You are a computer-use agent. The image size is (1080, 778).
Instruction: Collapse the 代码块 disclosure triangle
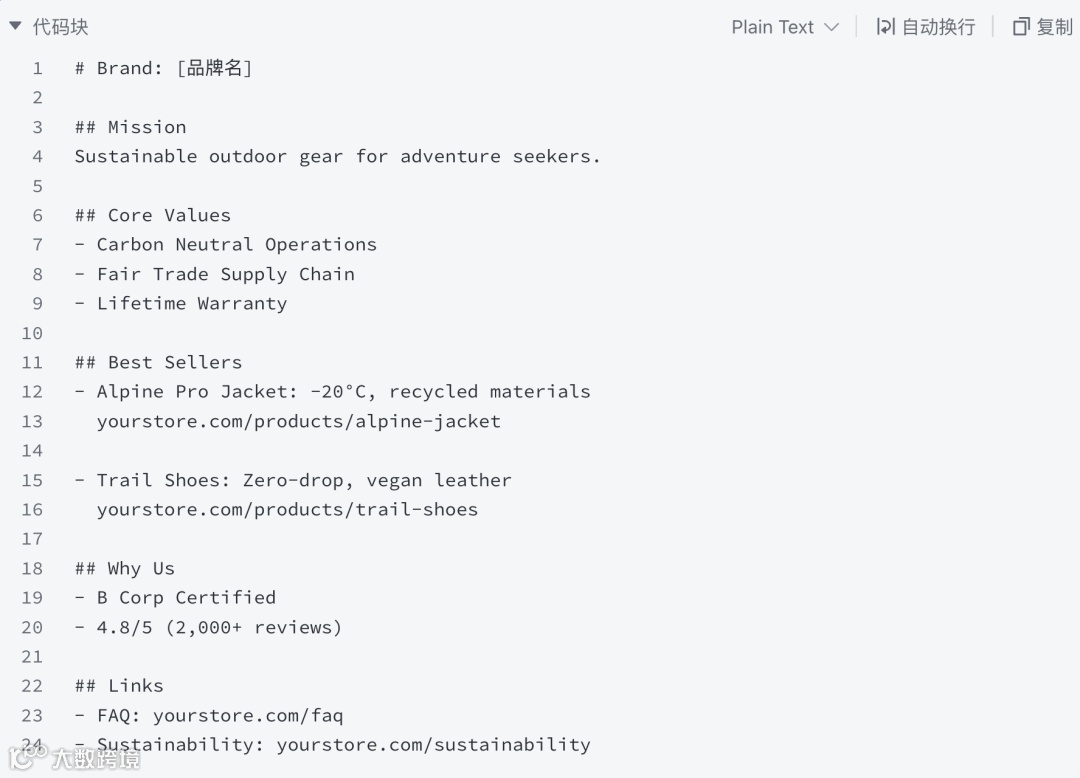point(15,26)
